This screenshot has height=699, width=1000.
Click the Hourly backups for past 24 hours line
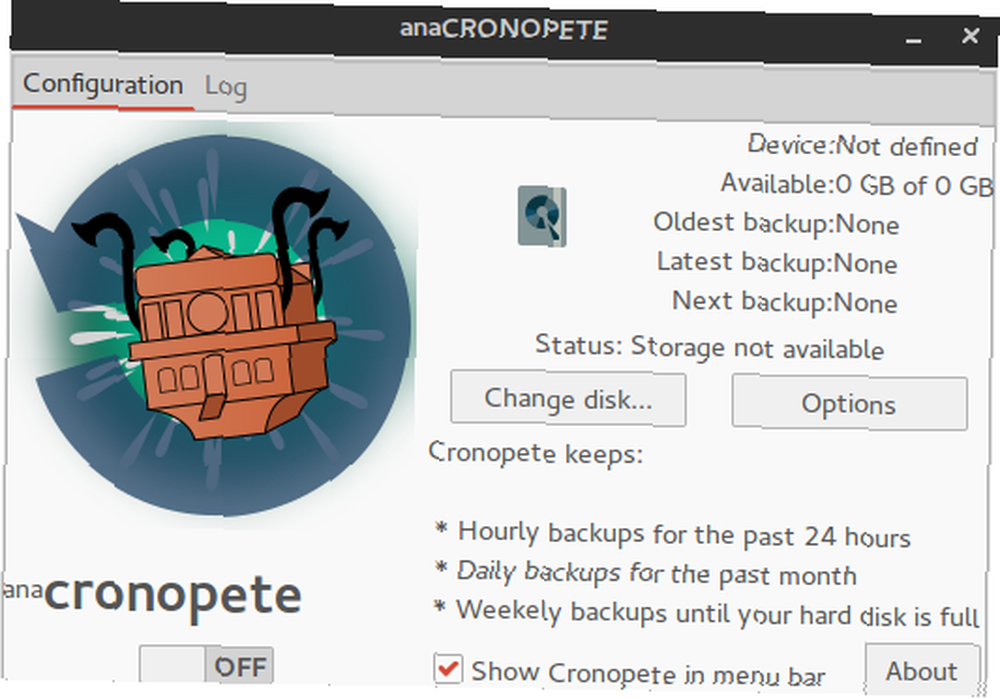pyautogui.click(x=672, y=534)
